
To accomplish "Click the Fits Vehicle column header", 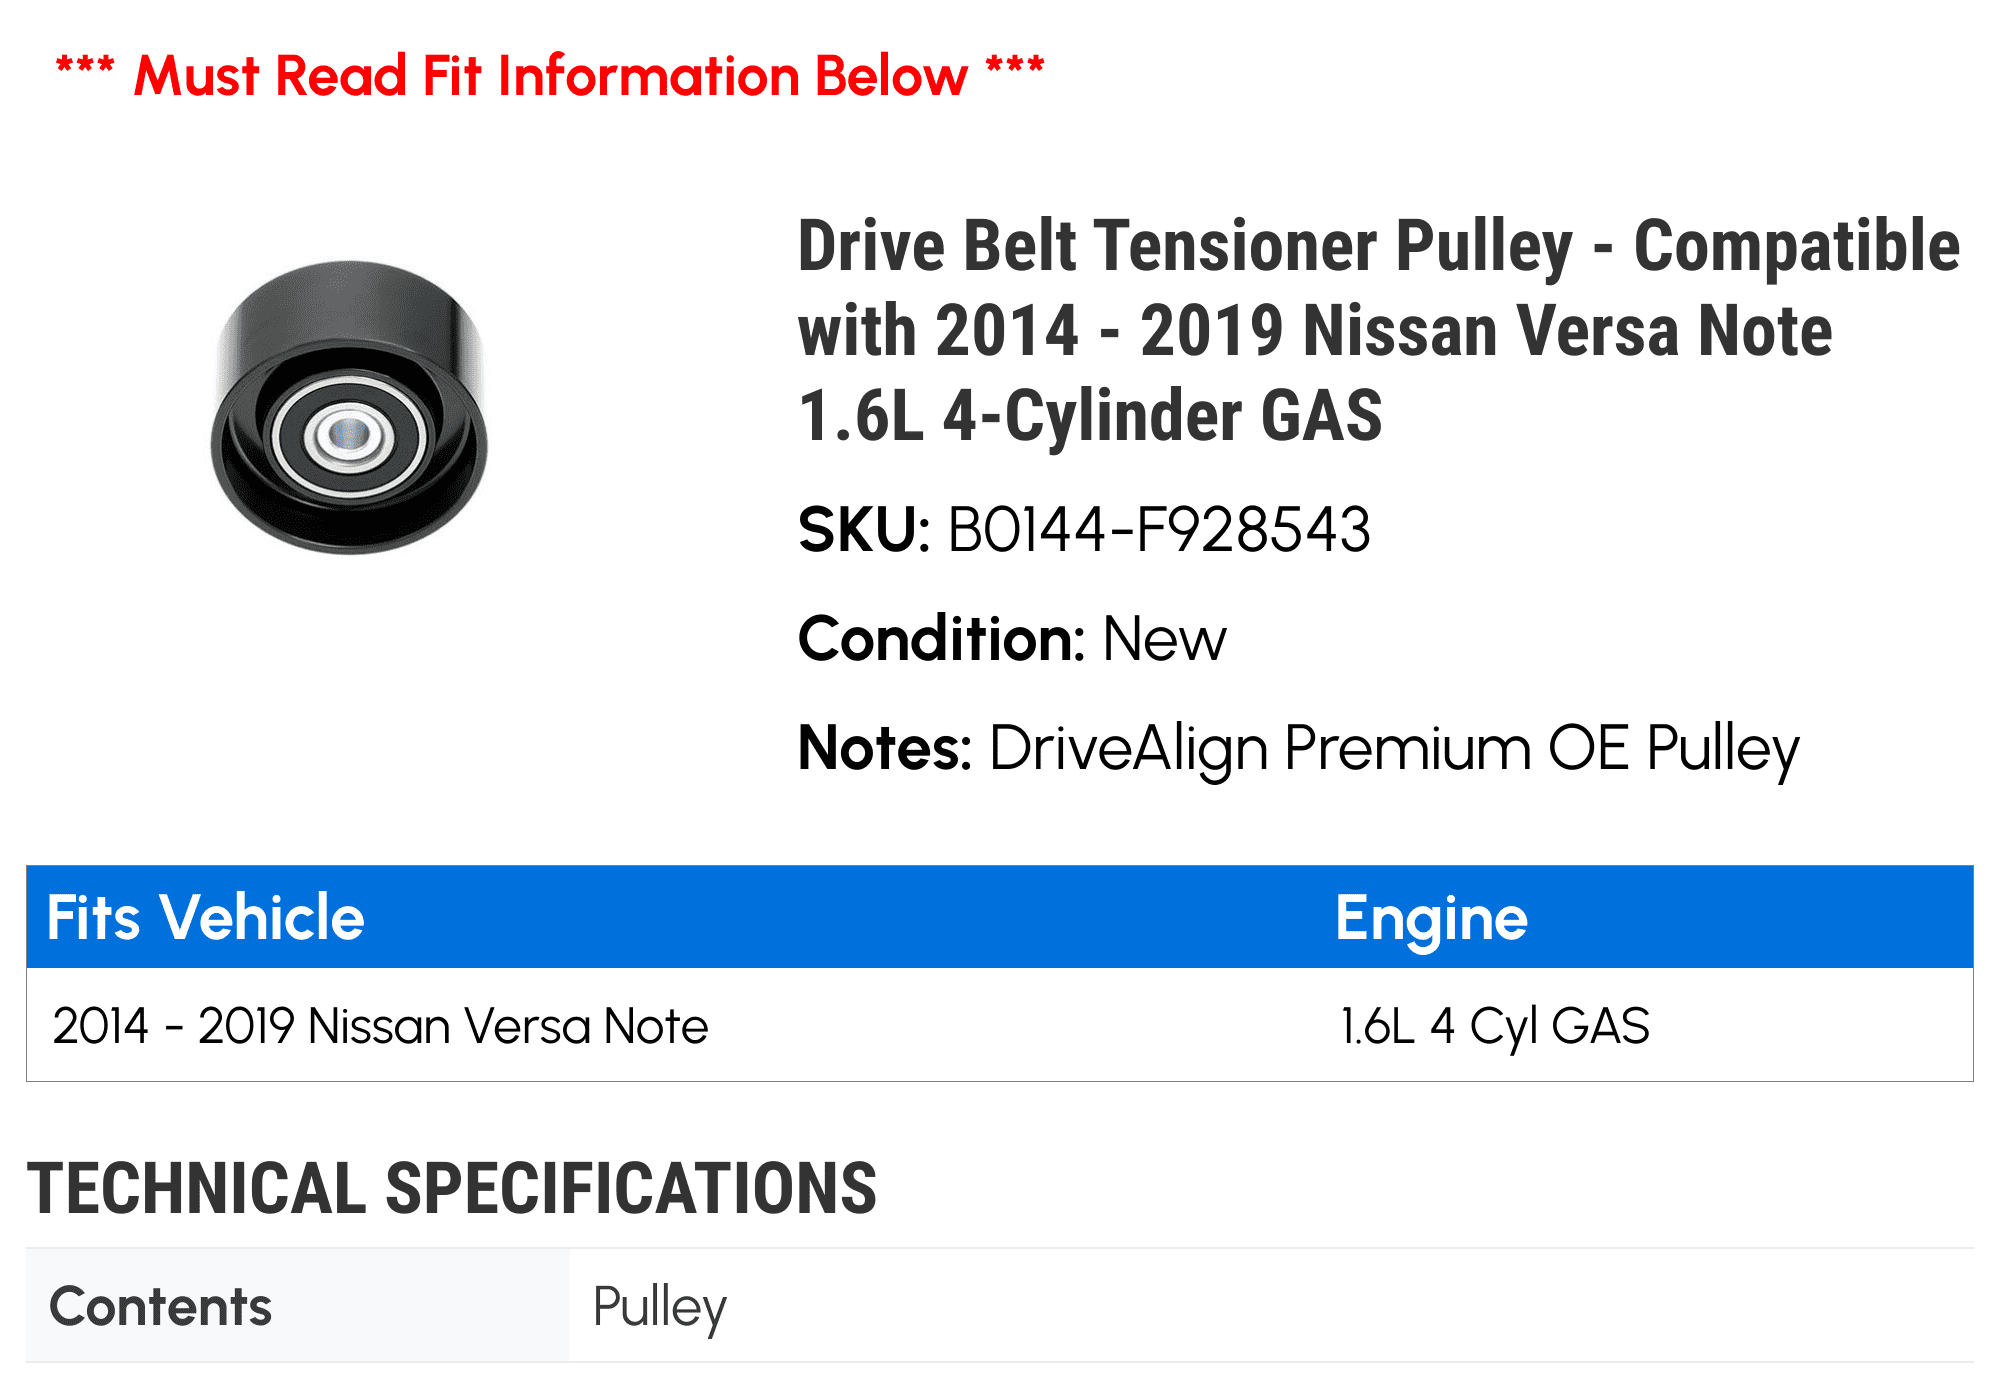I will point(206,917).
